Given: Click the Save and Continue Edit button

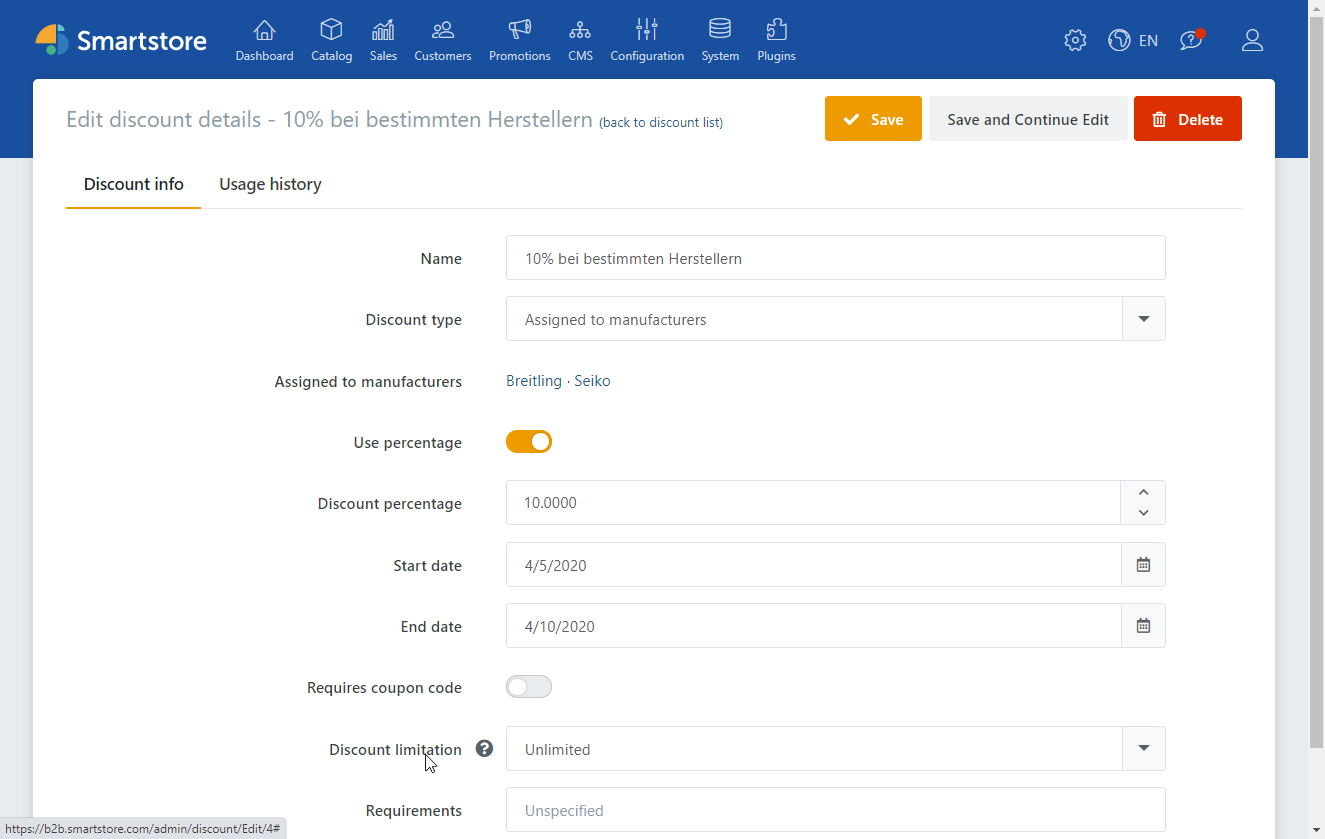Looking at the screenshot, I should click(1028, 119).
